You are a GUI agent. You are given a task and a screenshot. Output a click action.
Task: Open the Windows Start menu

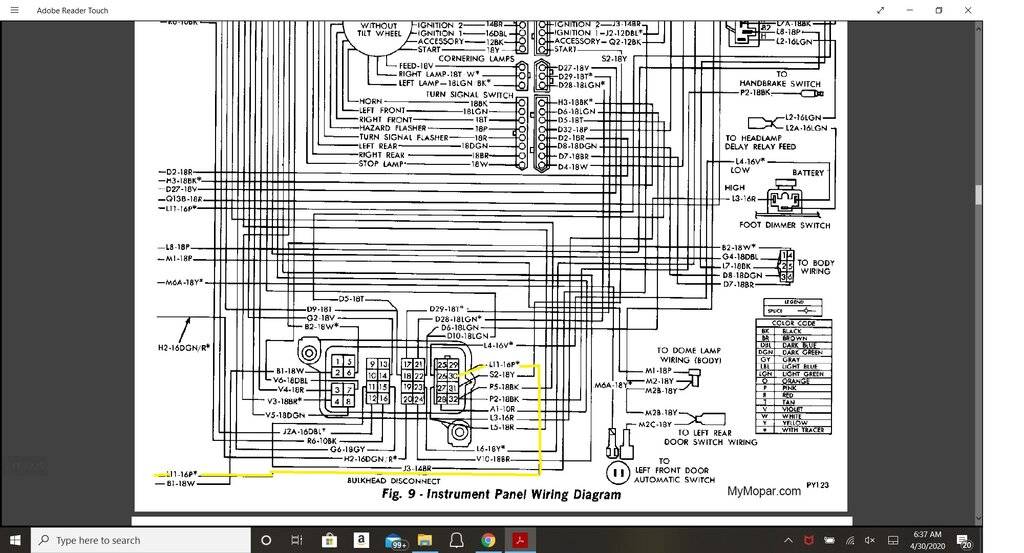click(15, 540)
